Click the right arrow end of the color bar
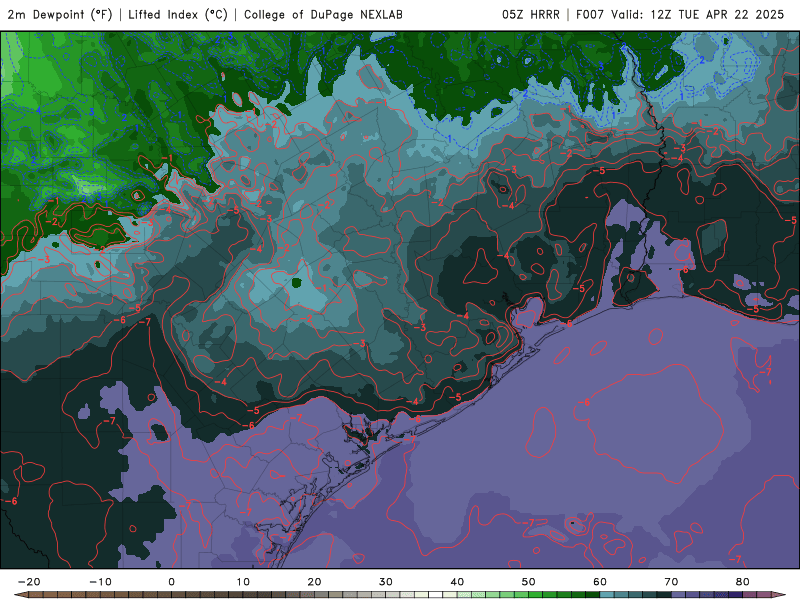 click(779, 595)
